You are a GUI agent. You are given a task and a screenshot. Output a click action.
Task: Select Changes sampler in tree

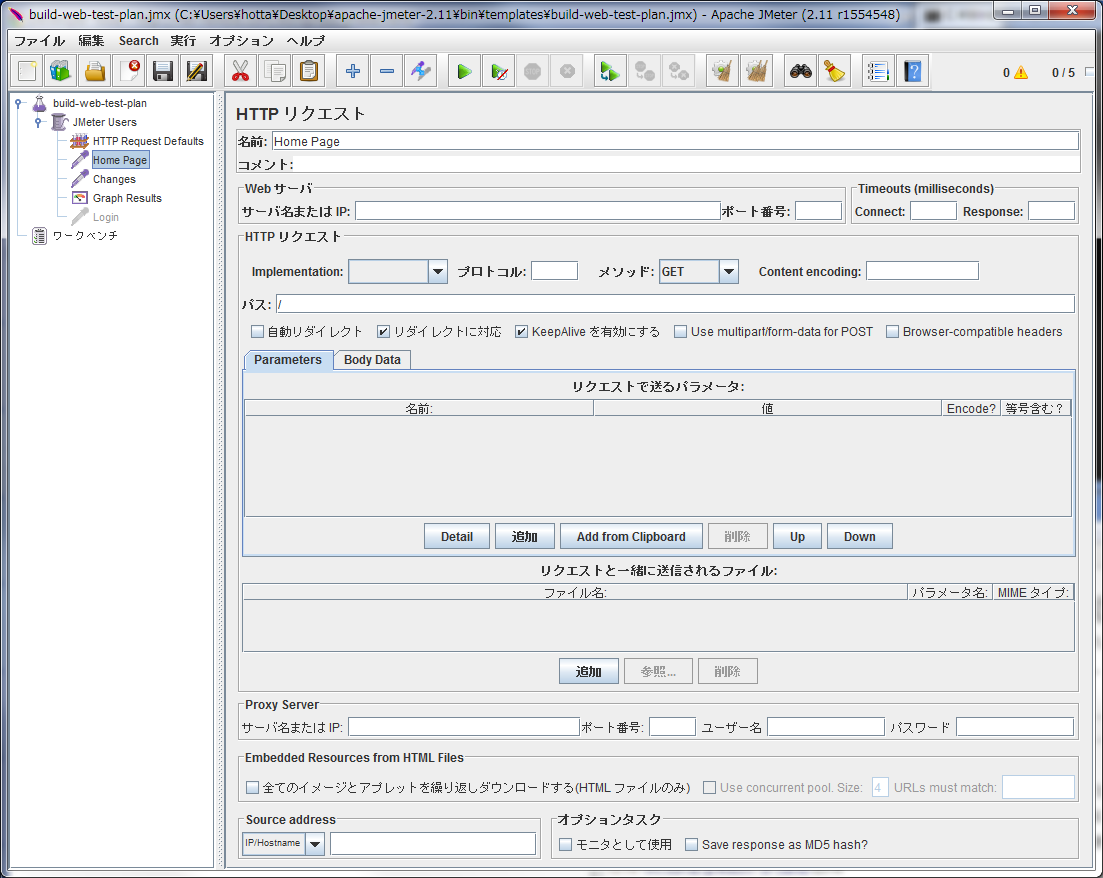tap(114, 179)
